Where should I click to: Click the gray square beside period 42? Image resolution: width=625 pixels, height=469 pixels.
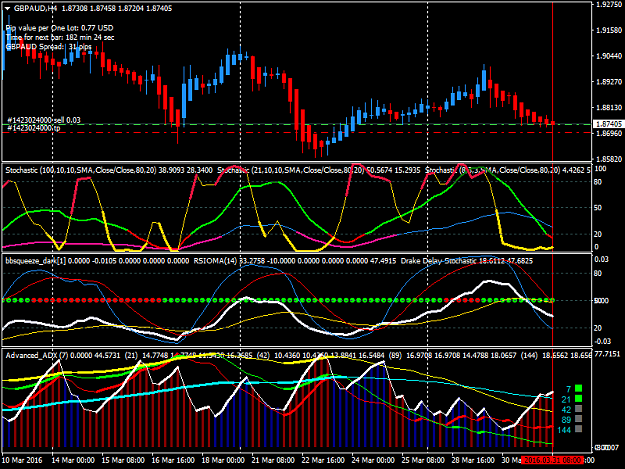(579, 409)
